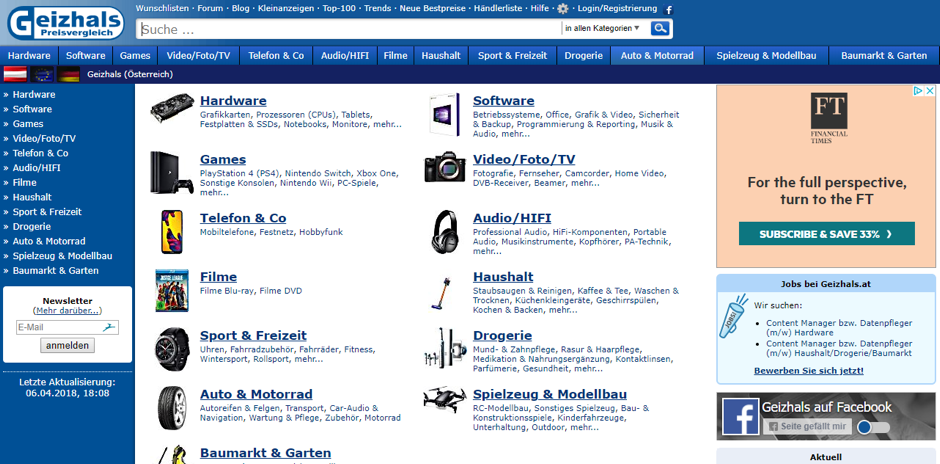The width and height of the screenshot is (940, 464).
Task: Click 'Bewerben Sie sich jetzt!' link
Action: 809,370
